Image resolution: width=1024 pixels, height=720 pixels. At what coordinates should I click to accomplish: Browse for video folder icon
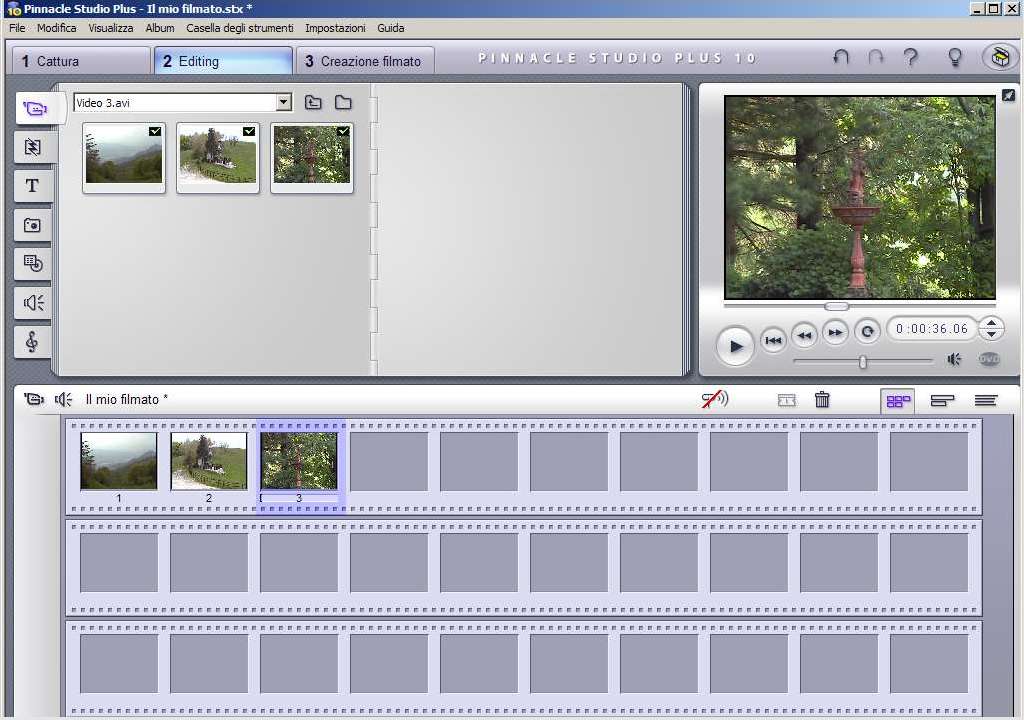pos(344,103)
